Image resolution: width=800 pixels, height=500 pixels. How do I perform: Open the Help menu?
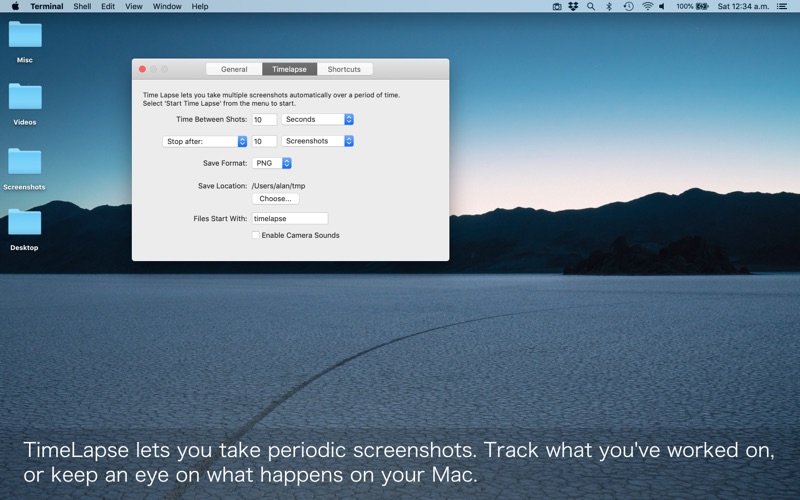click(199, 6)
